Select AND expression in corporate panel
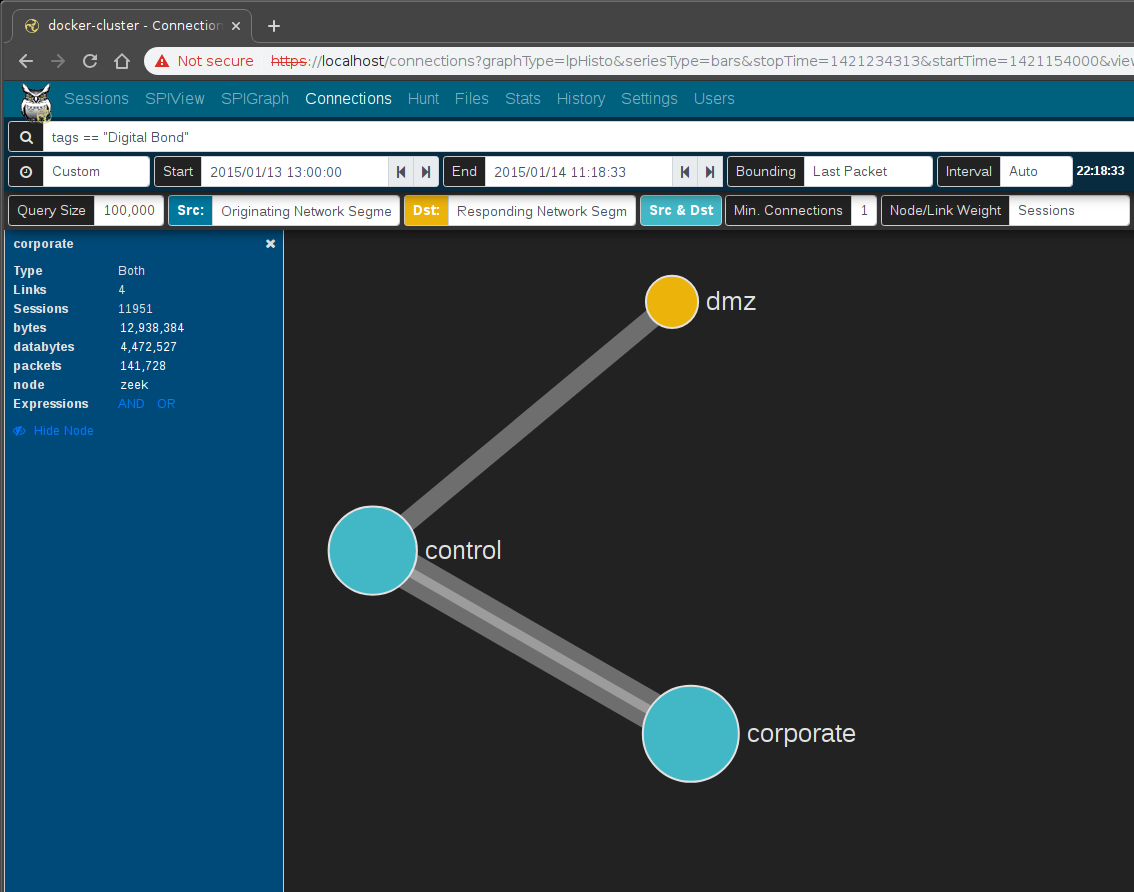Image resolution: width=1134 pixels, height=892 pixels. pos(130,403)
